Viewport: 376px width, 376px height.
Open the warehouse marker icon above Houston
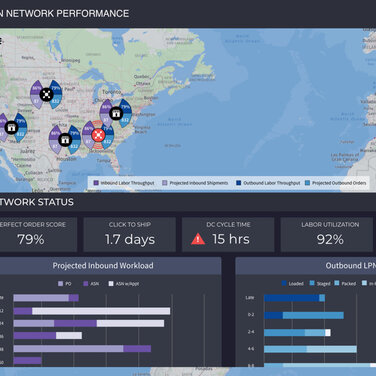click(65, 139)
